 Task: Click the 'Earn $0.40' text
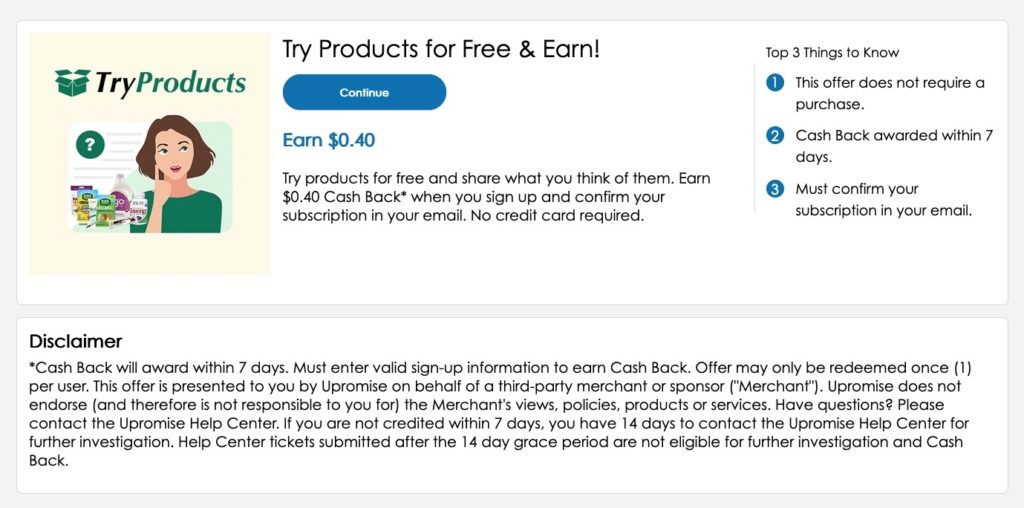328,140
